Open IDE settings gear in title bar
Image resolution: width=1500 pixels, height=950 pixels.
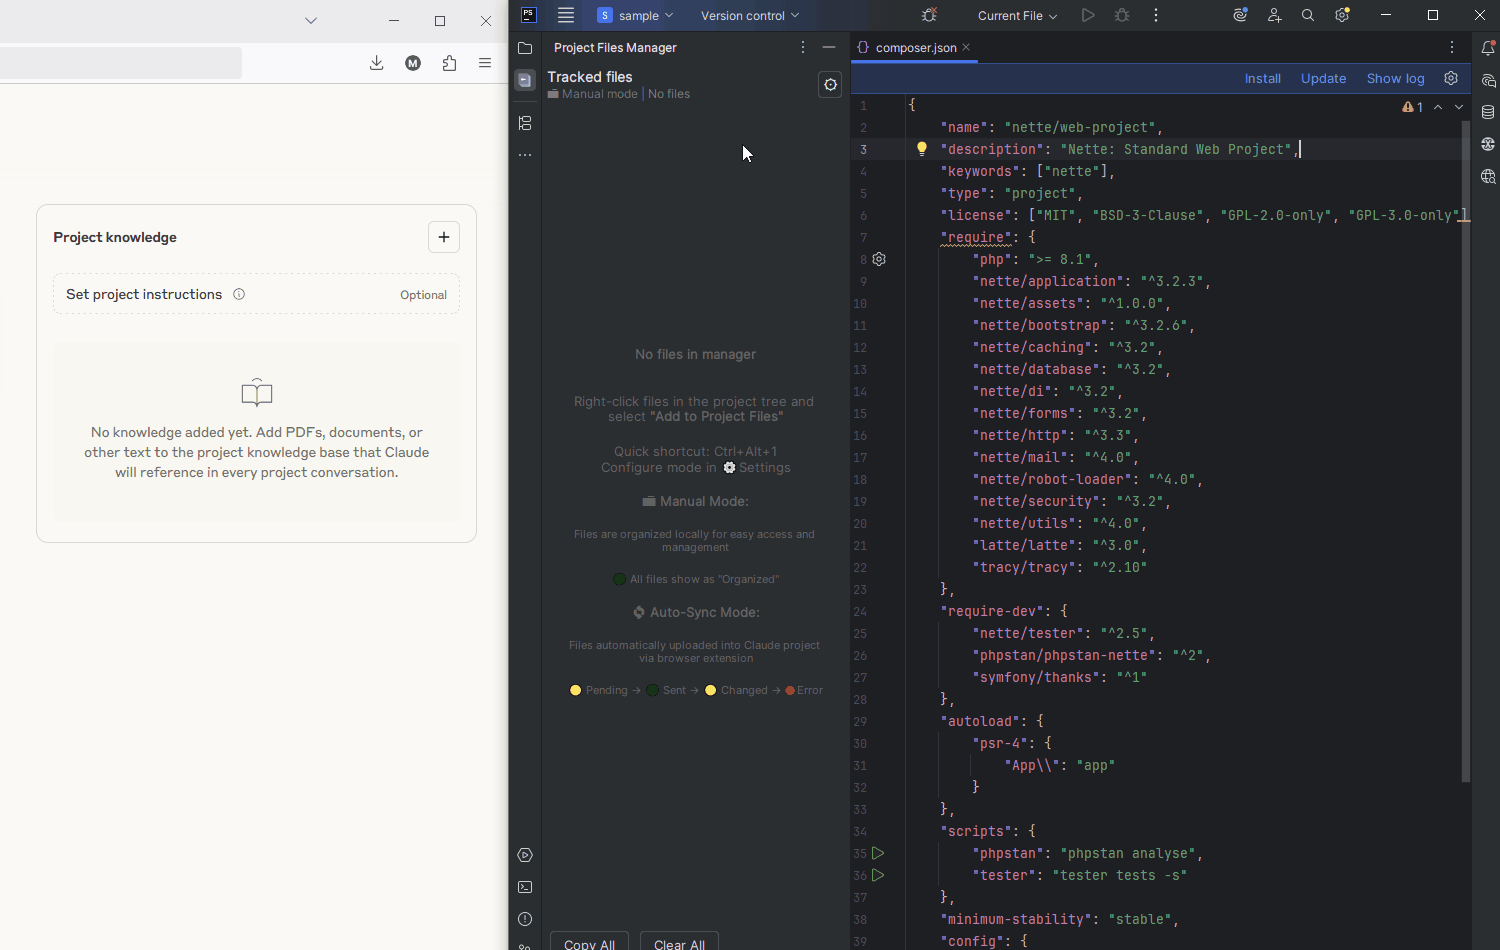coord(1342,15)
